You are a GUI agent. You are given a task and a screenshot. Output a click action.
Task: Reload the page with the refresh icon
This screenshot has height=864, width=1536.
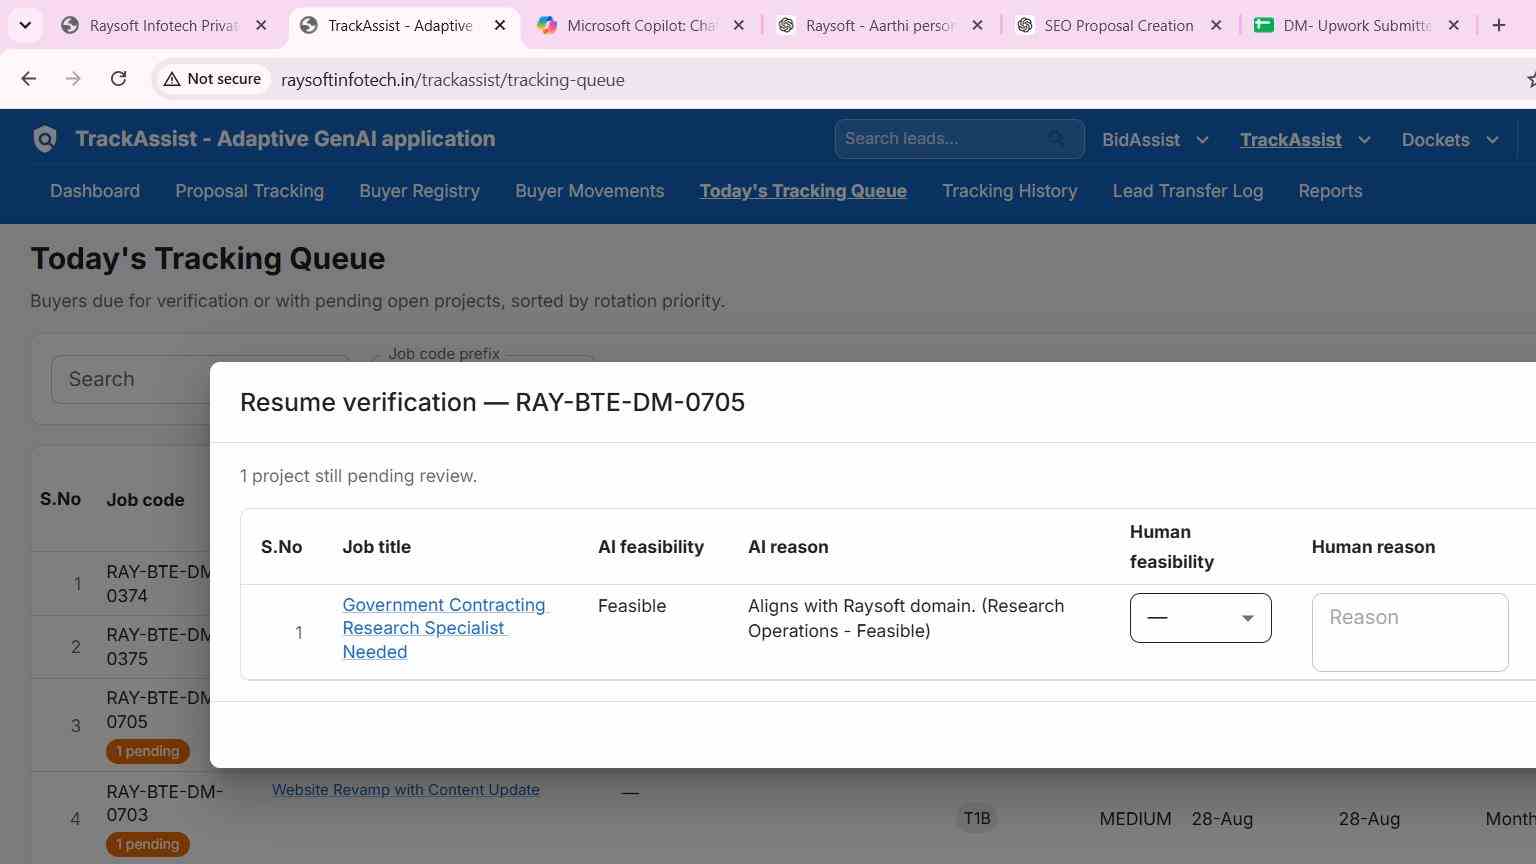point(118,79)
